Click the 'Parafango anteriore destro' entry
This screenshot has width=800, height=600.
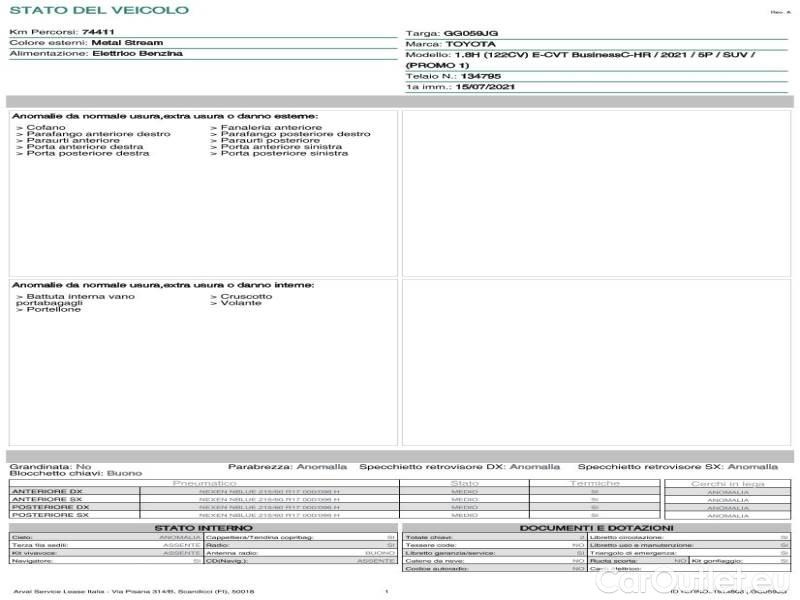click(x=93, y=134)
